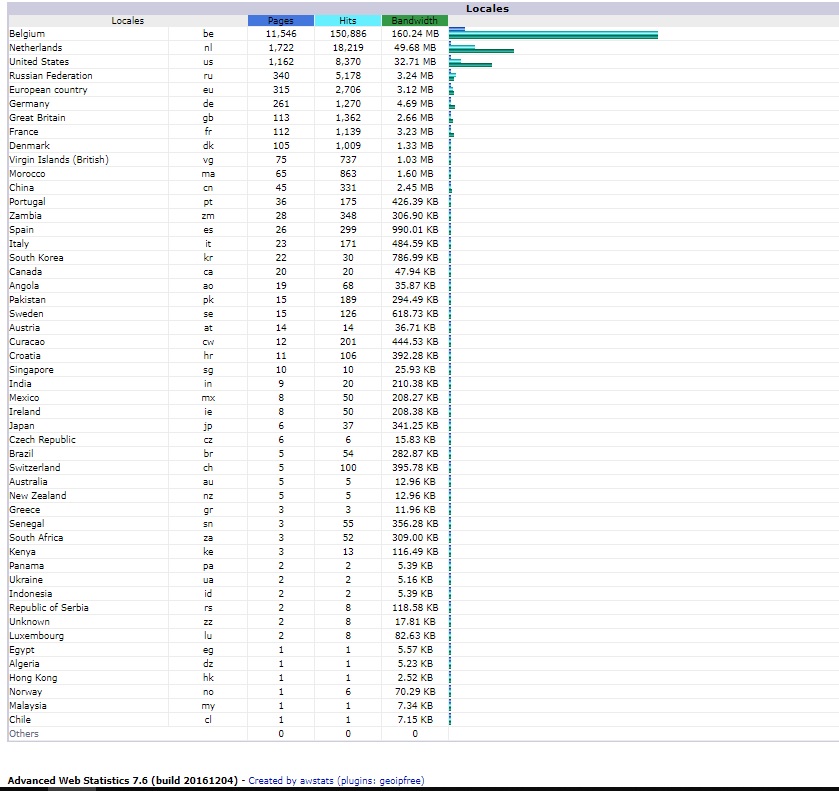Click the cyan Hits column header

point(348,20)
